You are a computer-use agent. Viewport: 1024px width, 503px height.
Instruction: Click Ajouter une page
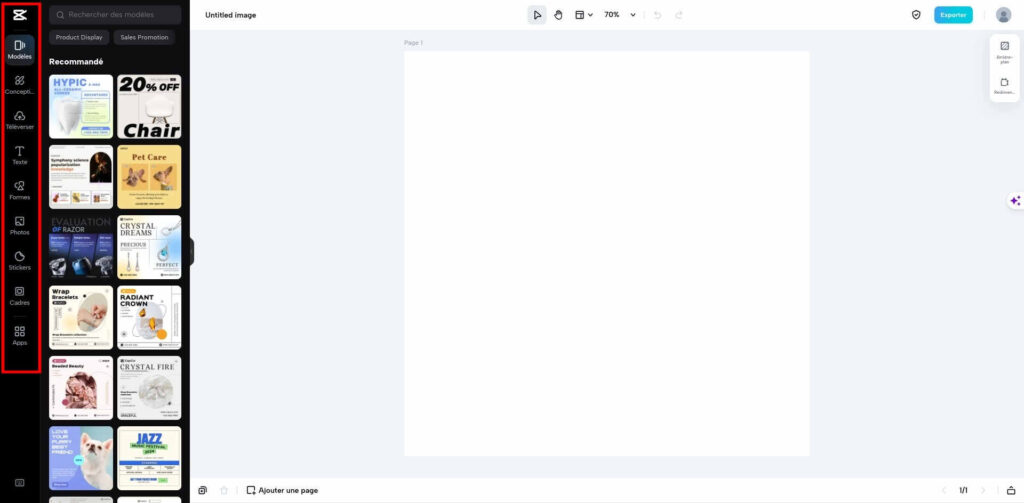point(282,490)
